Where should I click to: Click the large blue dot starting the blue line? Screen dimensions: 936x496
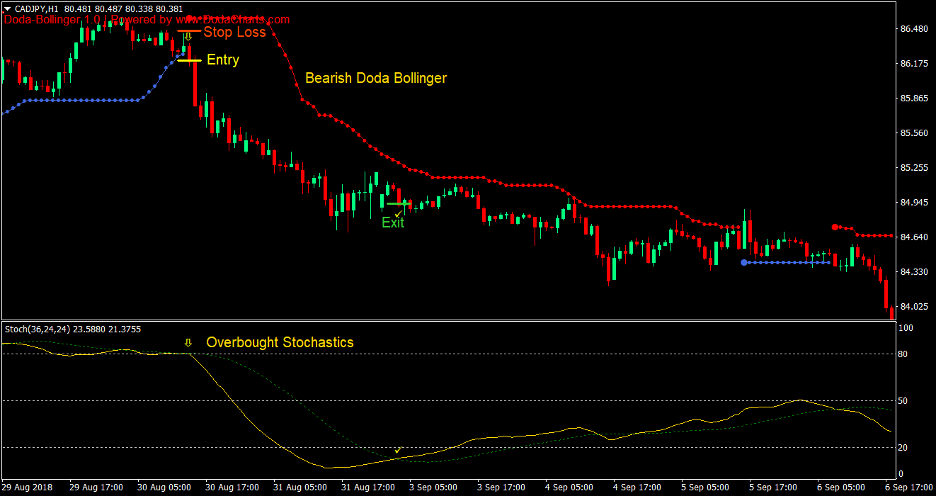[744, 262]
